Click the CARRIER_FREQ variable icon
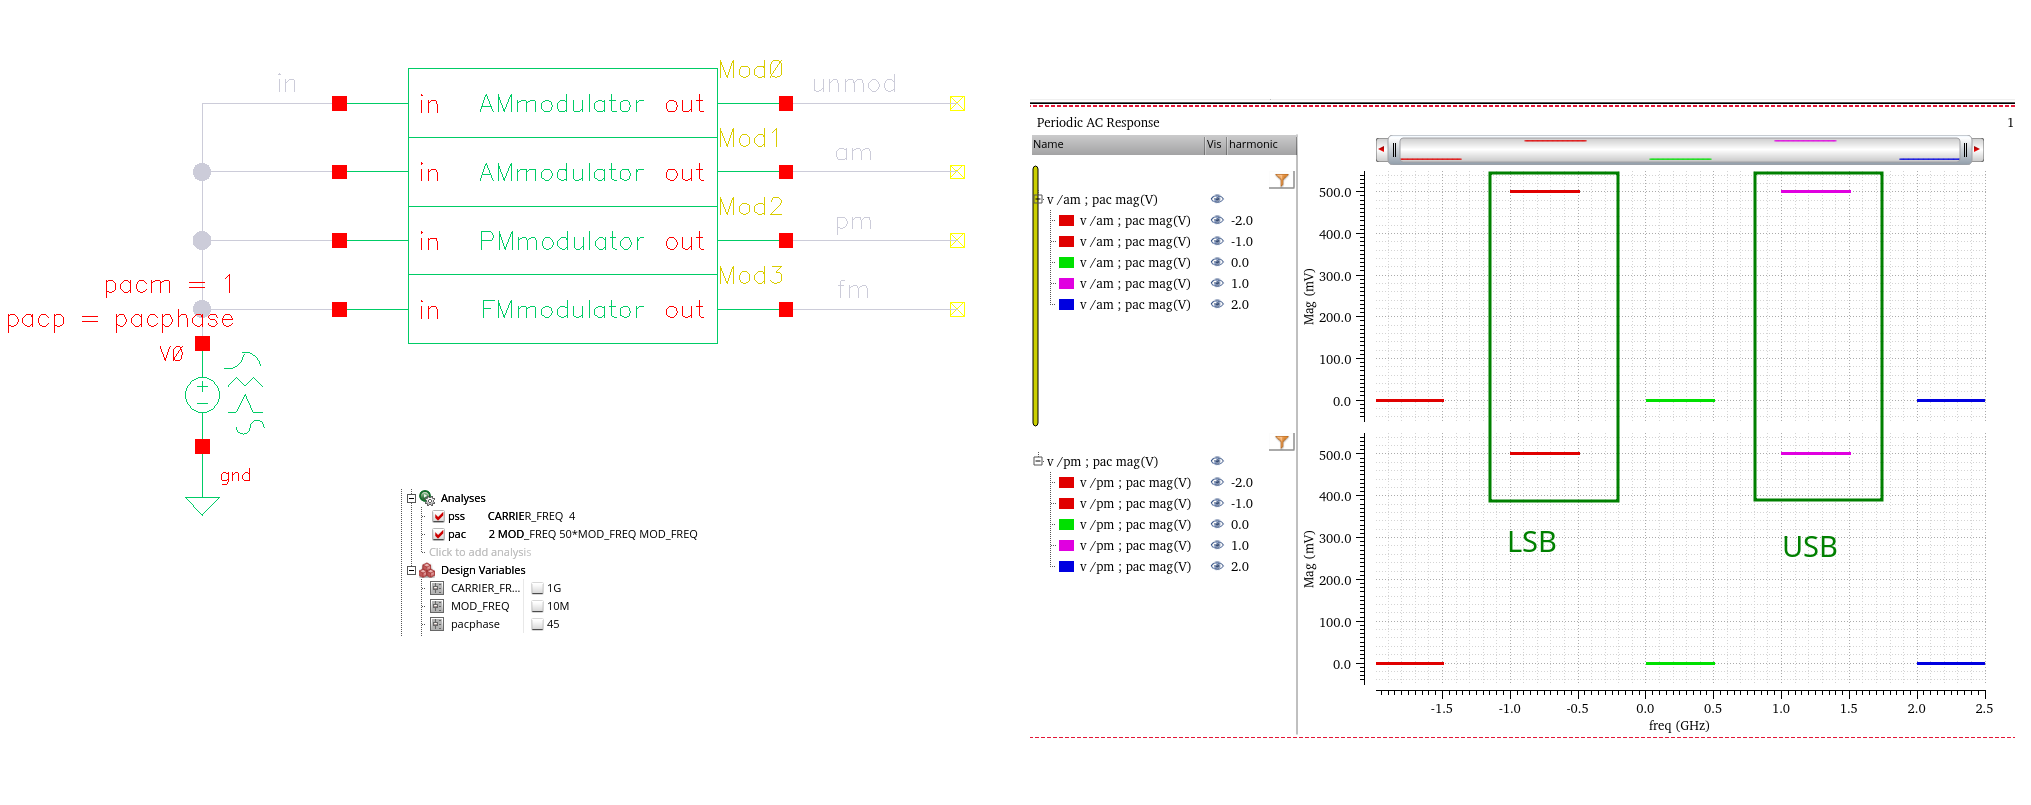This screenshot has height=805, width=2031. tap(437, 588)
